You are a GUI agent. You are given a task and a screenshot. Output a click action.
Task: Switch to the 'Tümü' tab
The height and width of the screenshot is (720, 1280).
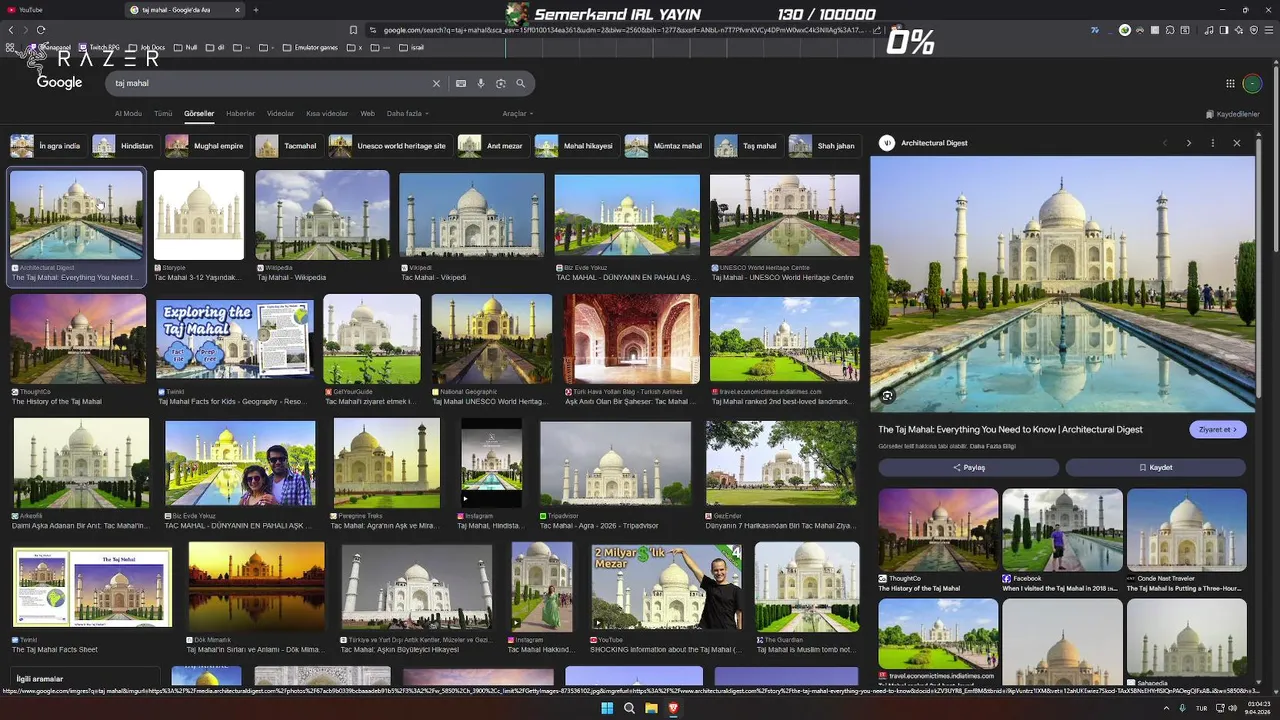163,114
